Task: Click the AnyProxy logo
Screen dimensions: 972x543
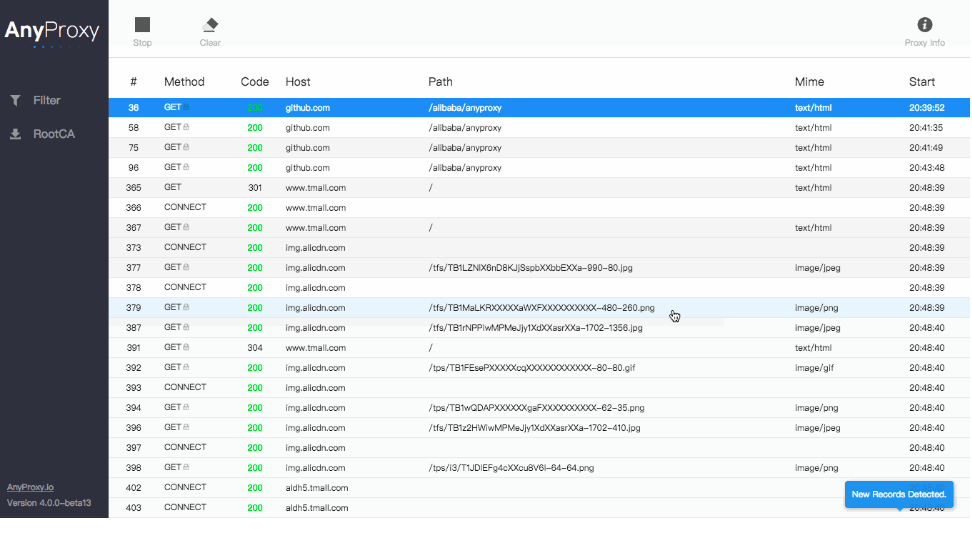Action: tap(52, 30)
